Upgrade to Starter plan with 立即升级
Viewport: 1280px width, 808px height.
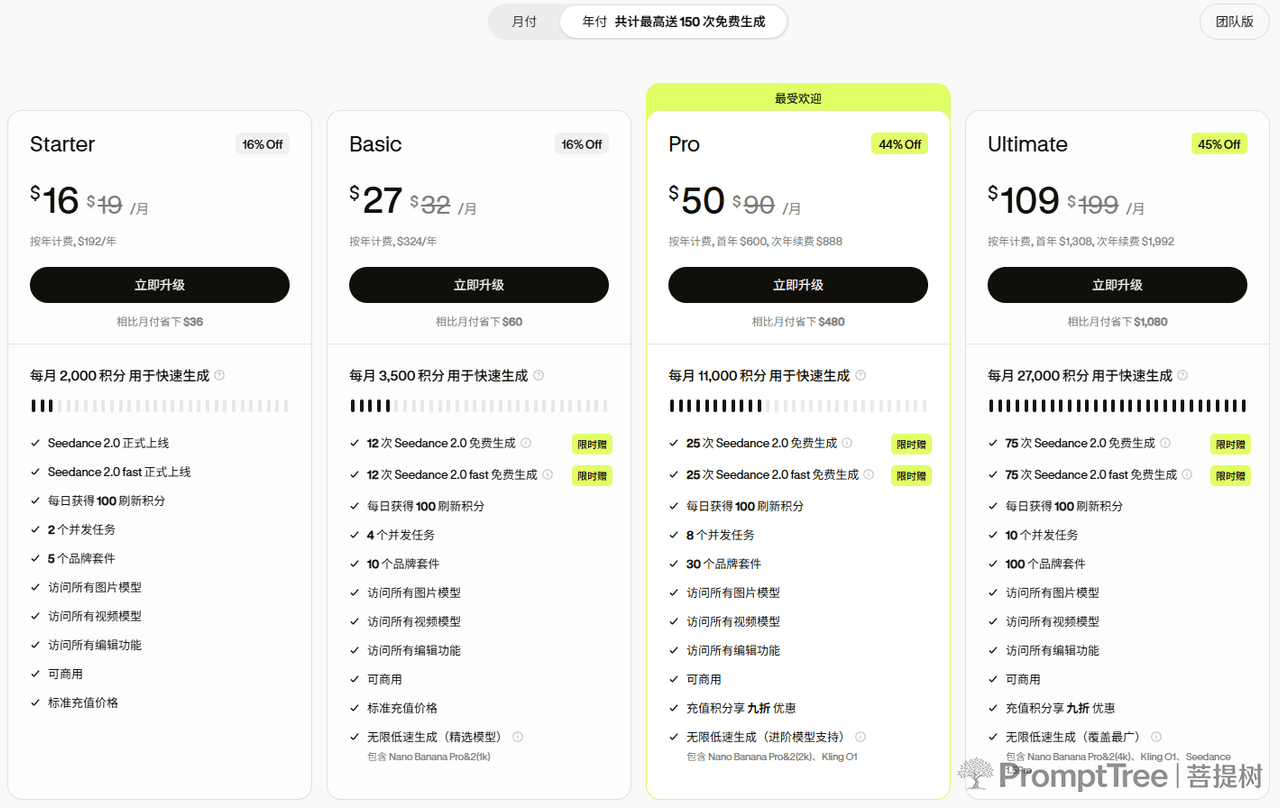160,285
